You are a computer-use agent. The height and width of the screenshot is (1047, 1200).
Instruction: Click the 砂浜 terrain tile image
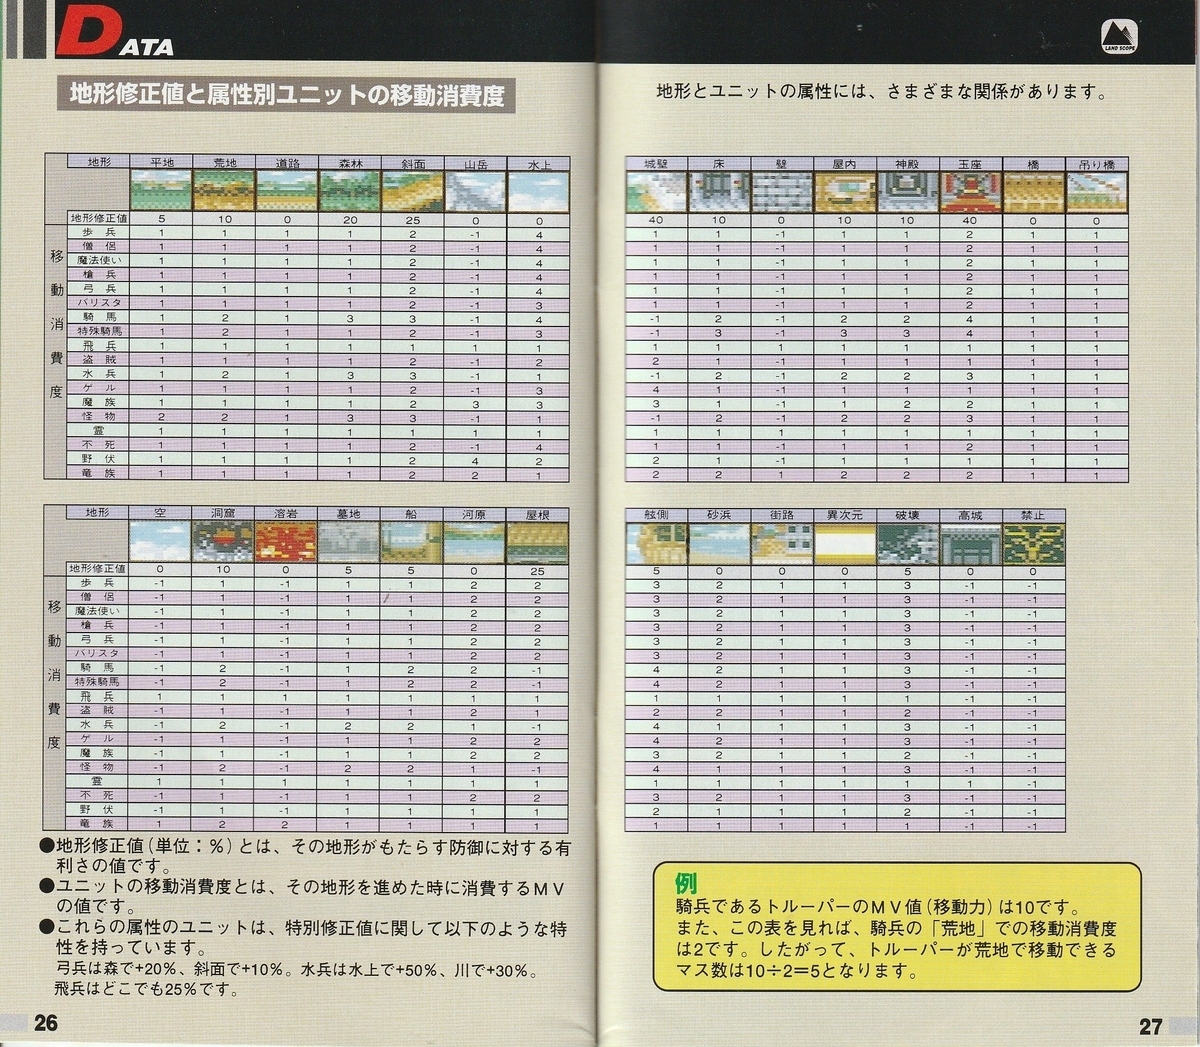(719, 543)
